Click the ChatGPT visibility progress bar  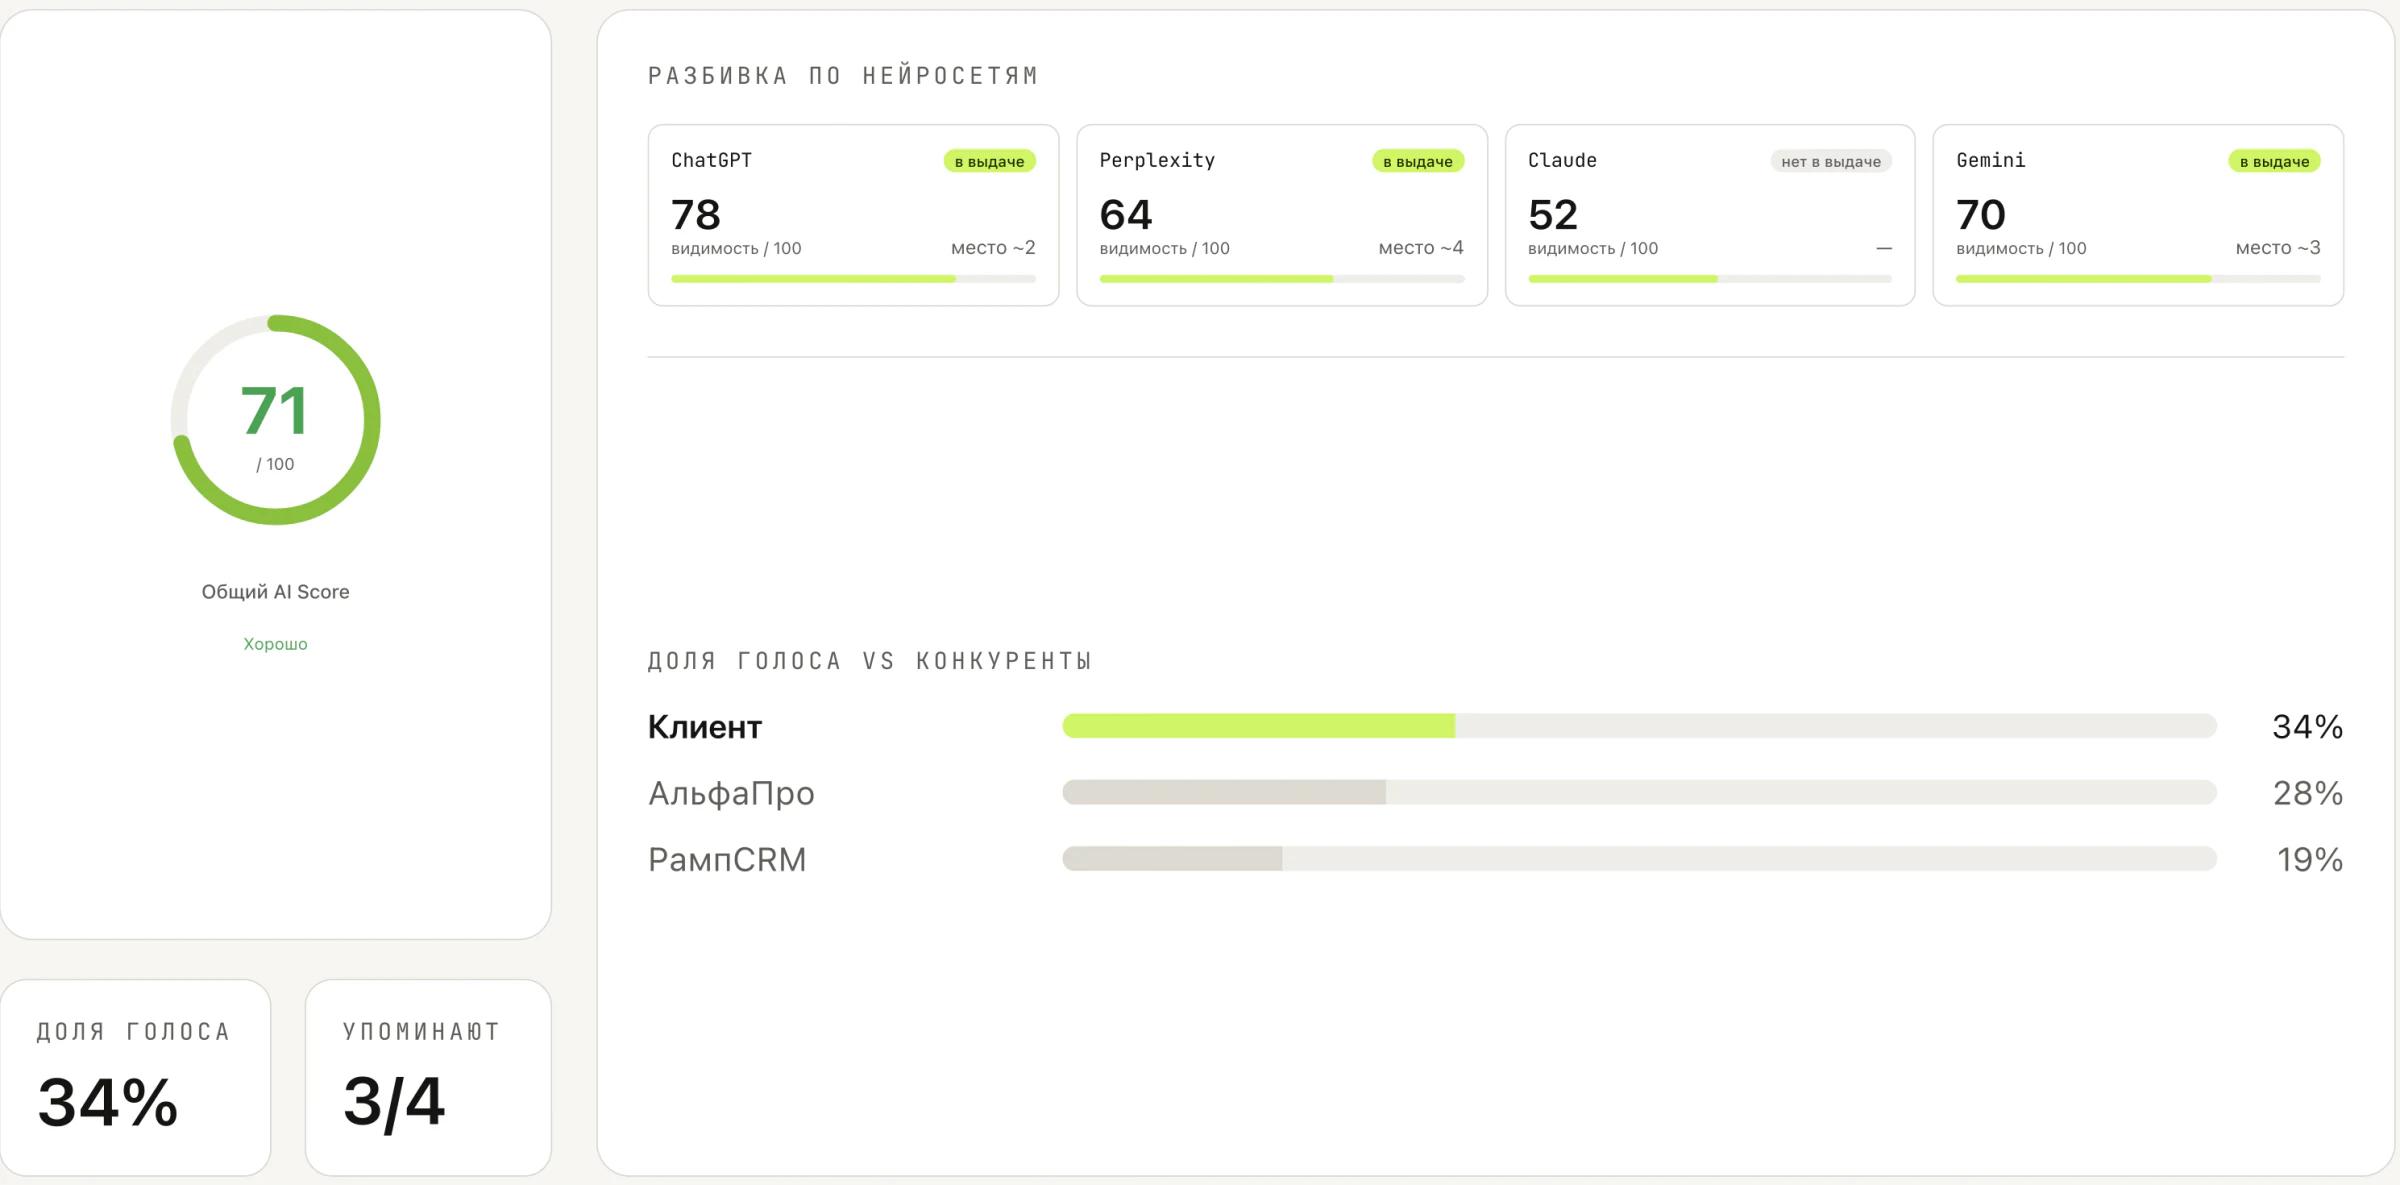point(853,279)
